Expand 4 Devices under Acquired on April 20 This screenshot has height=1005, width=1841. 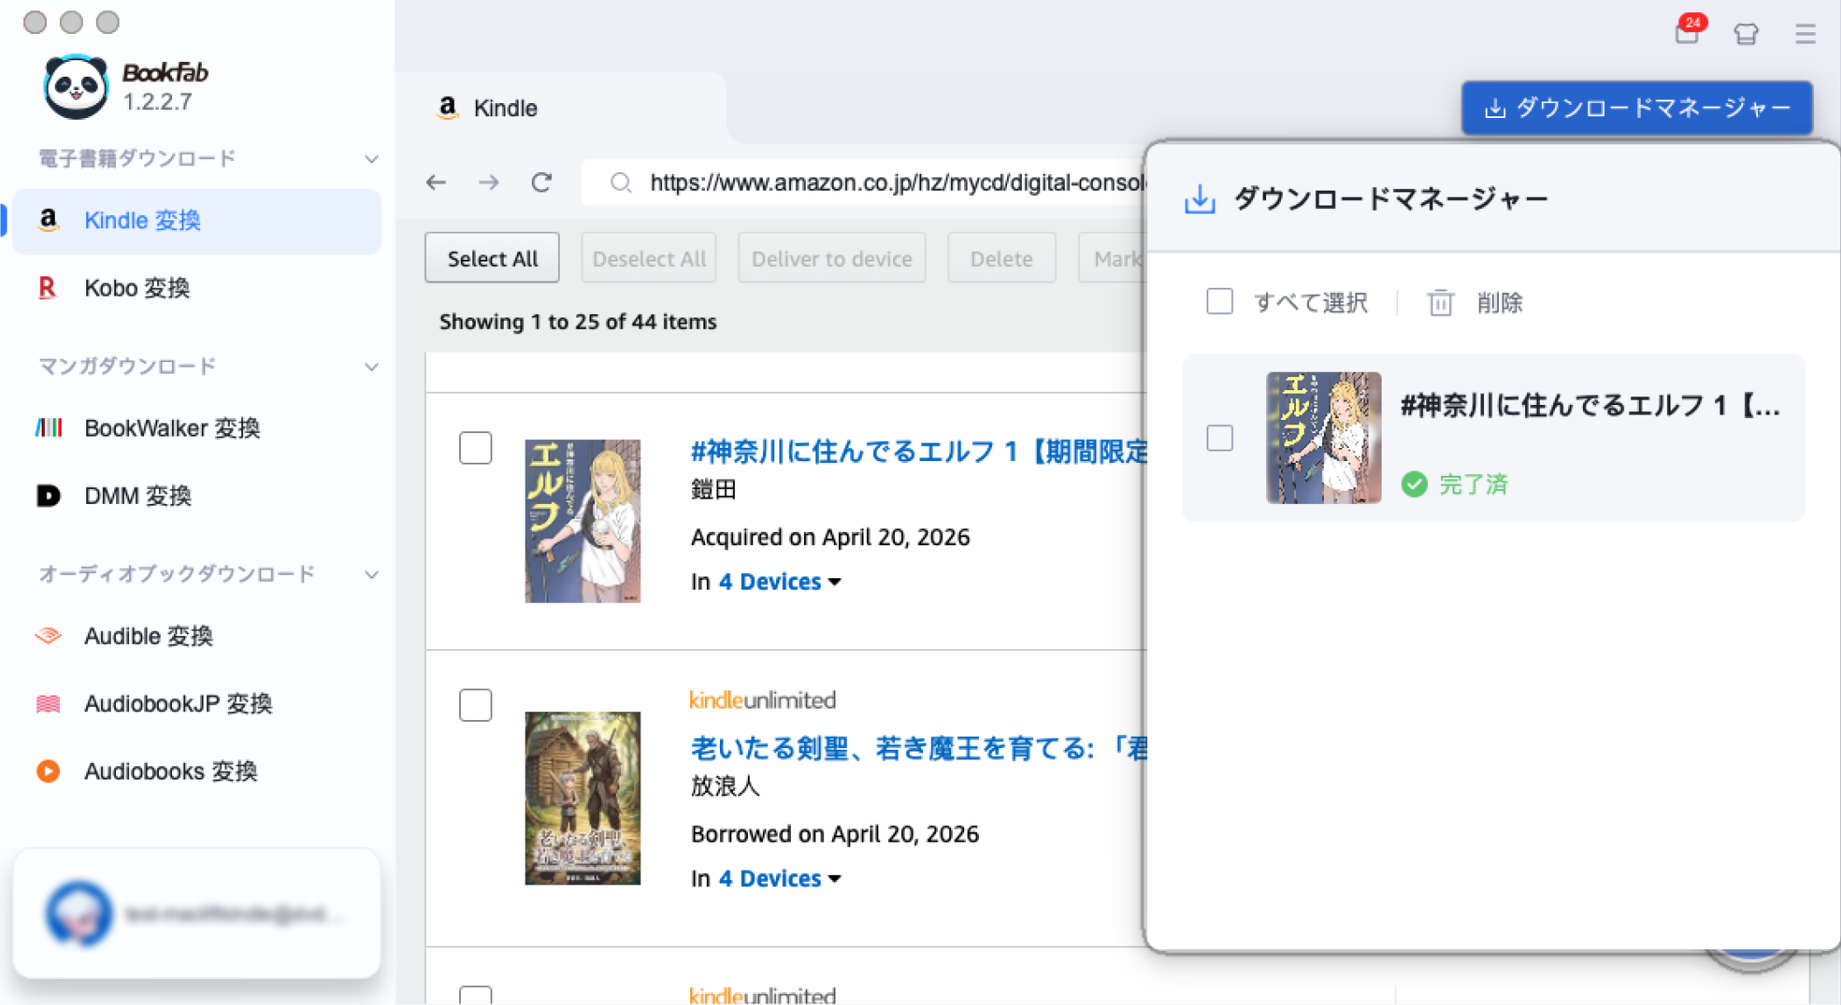pos(780,582)
